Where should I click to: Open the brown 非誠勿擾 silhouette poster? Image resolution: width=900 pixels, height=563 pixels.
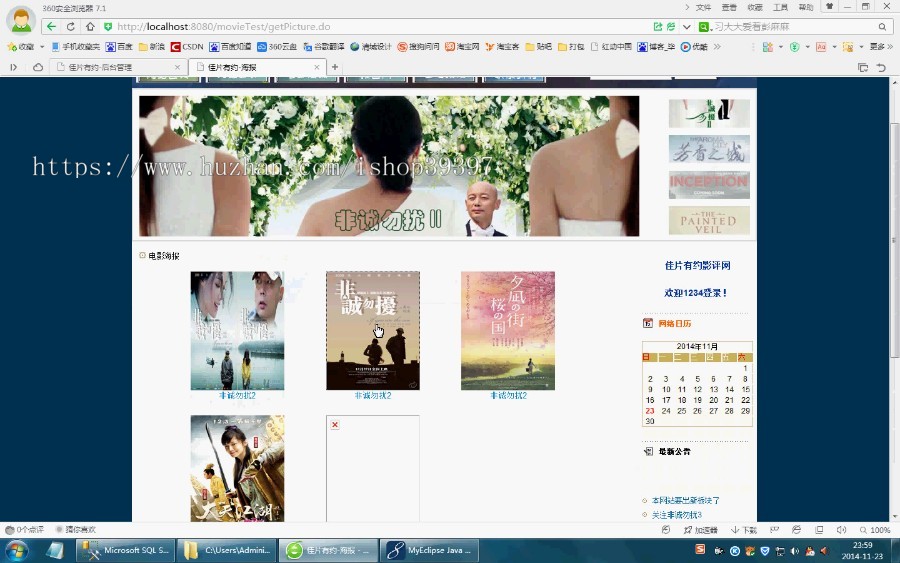pyautogui.click(x=373, y=331)
